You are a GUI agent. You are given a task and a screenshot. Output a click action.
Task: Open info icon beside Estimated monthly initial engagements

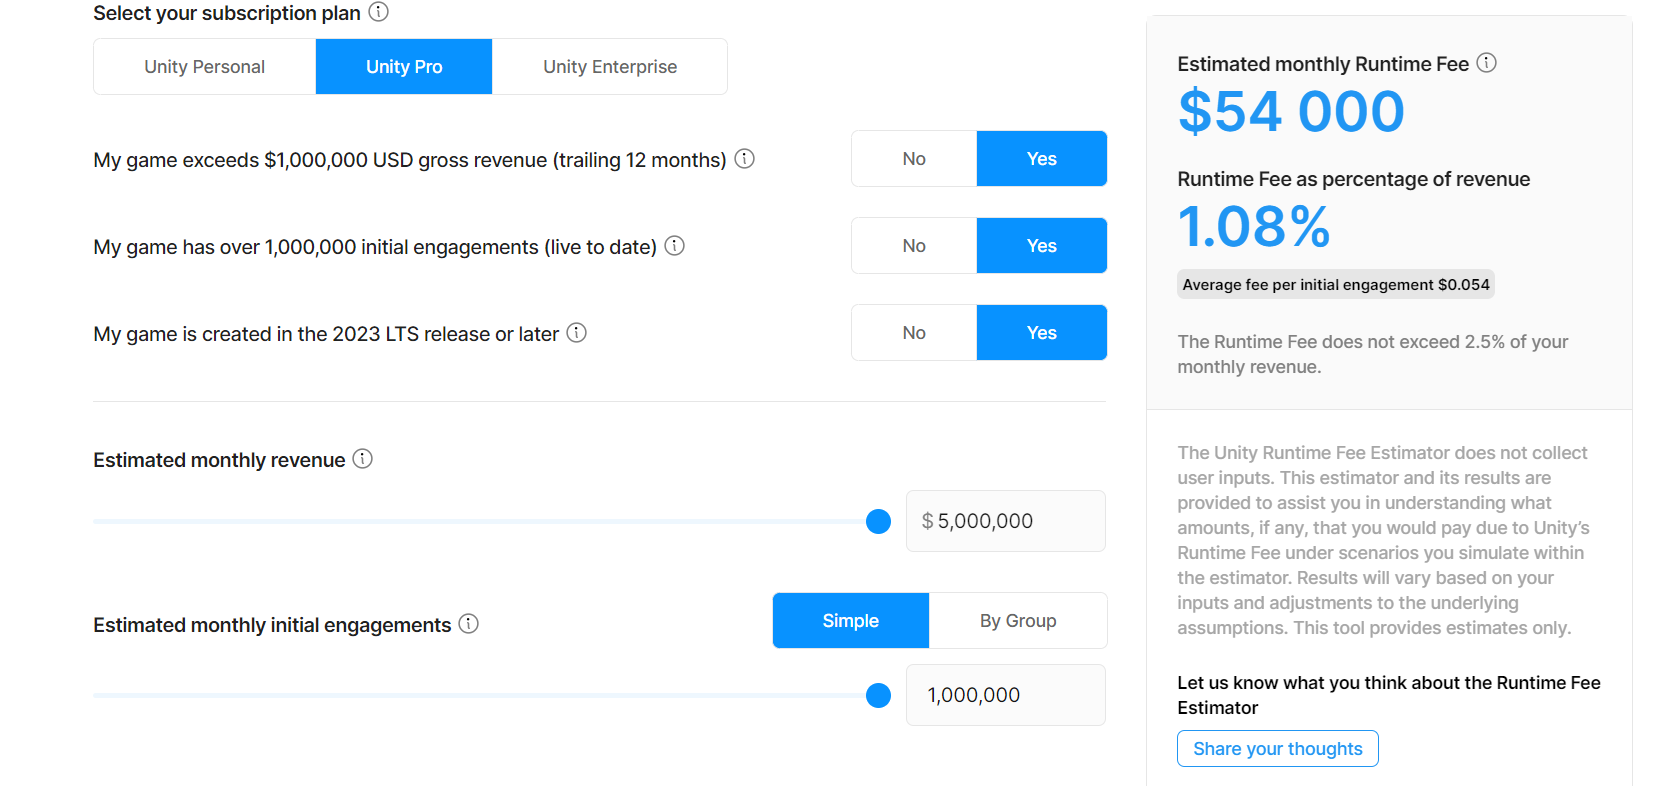coord(468,624)
